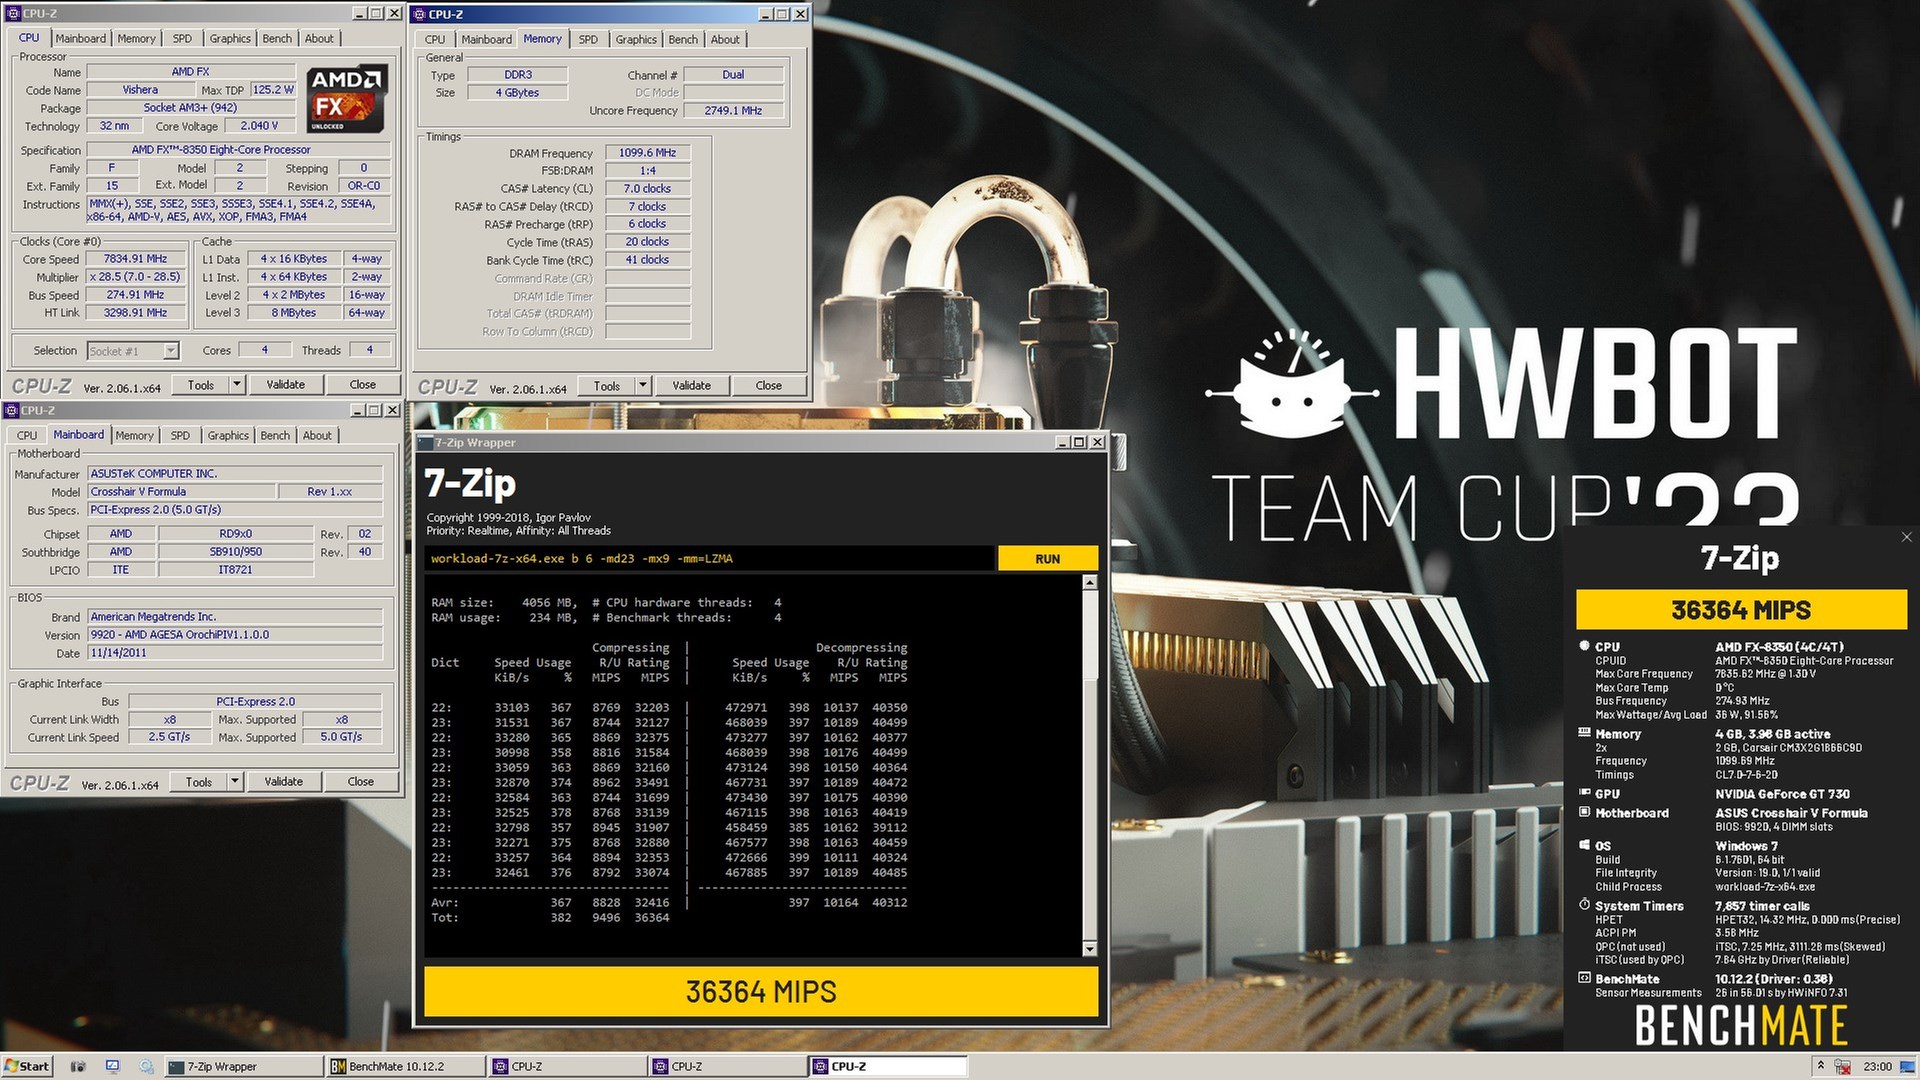Click the AMD FX Unlocked logo
The height and width of the screenshot is (1080, 1920).
click(346, 99)
